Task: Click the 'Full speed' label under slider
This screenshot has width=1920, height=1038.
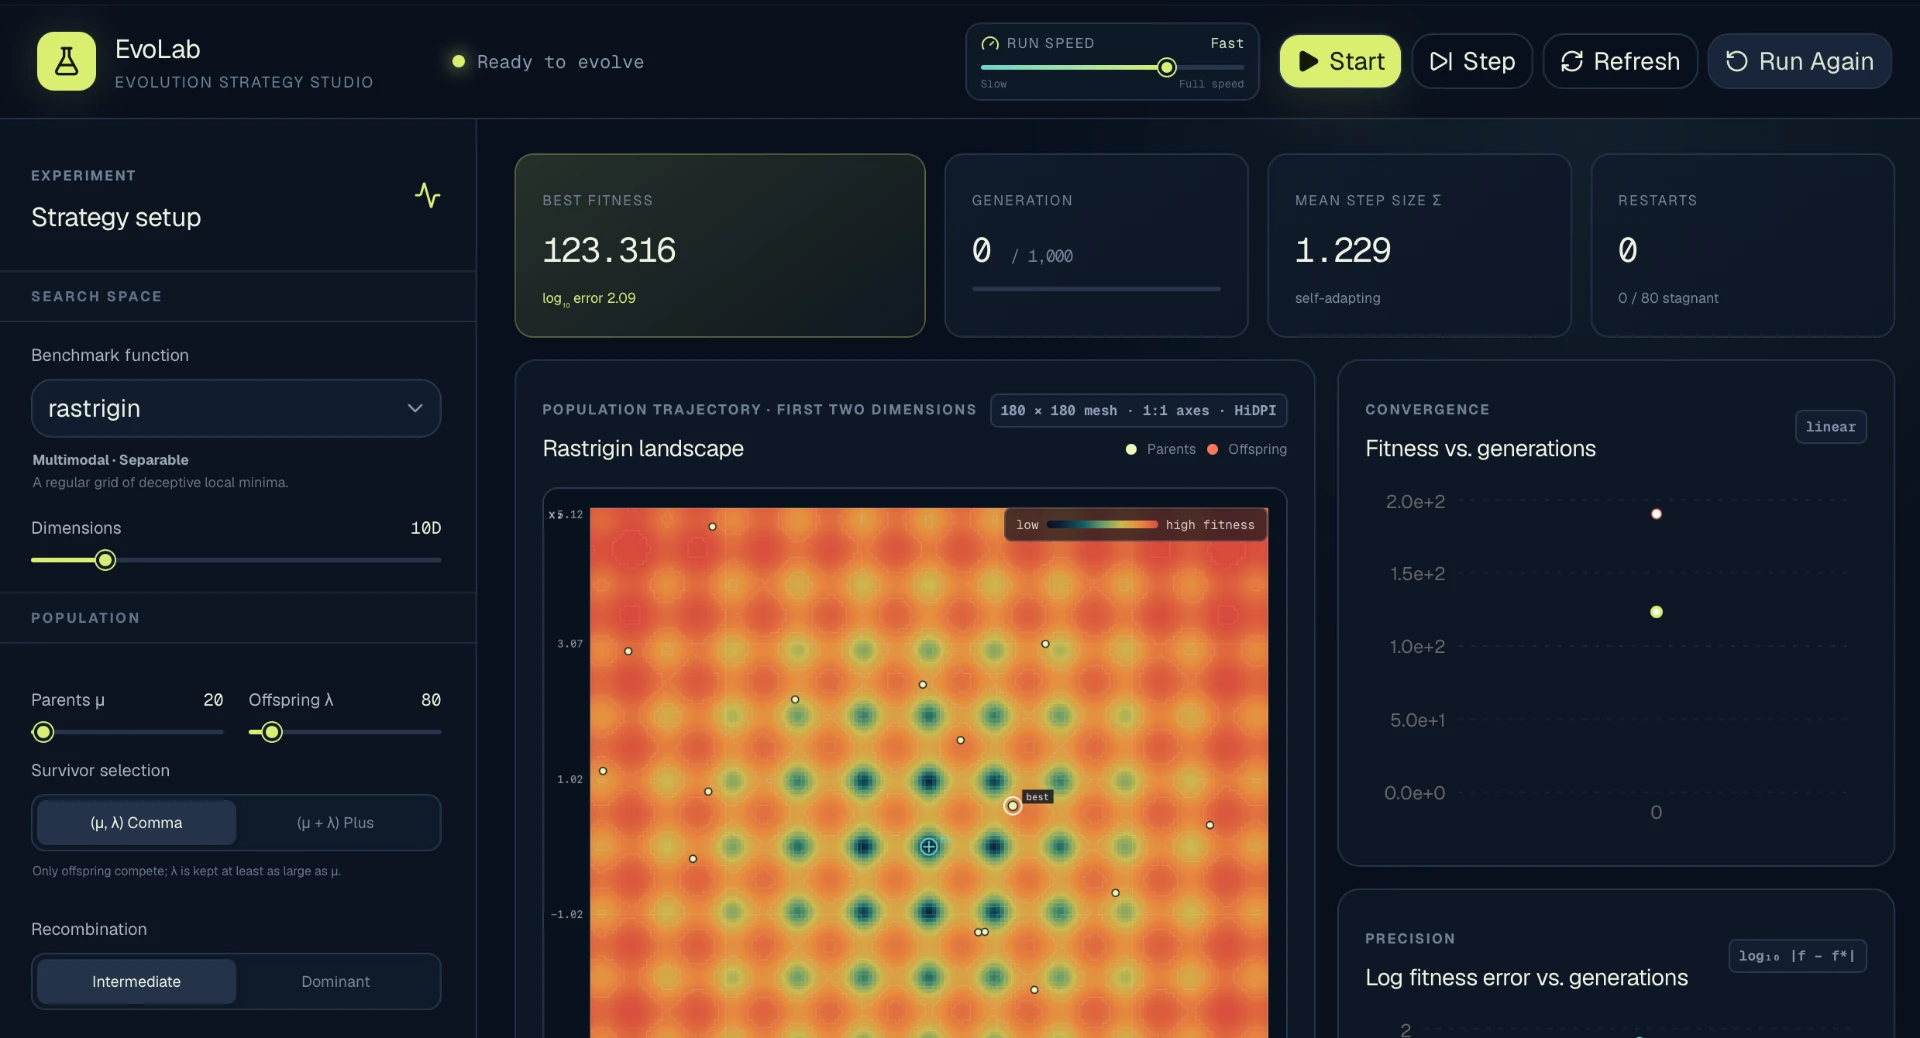Action: (1211, 84)
